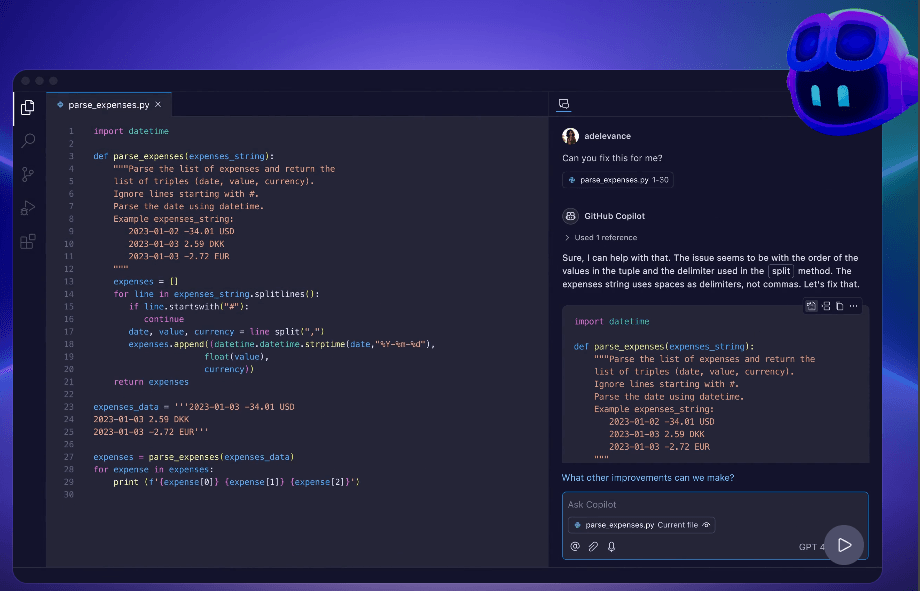Close the parse_expenses.py tab
This screenshot has width=920, height=591.
159,104
